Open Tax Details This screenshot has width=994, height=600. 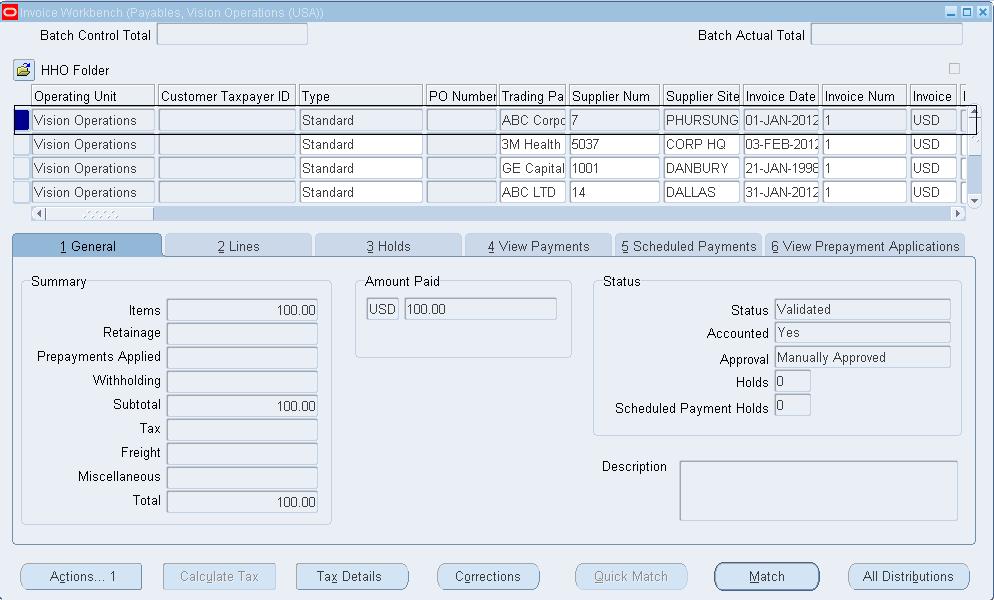tap(352, 576)
